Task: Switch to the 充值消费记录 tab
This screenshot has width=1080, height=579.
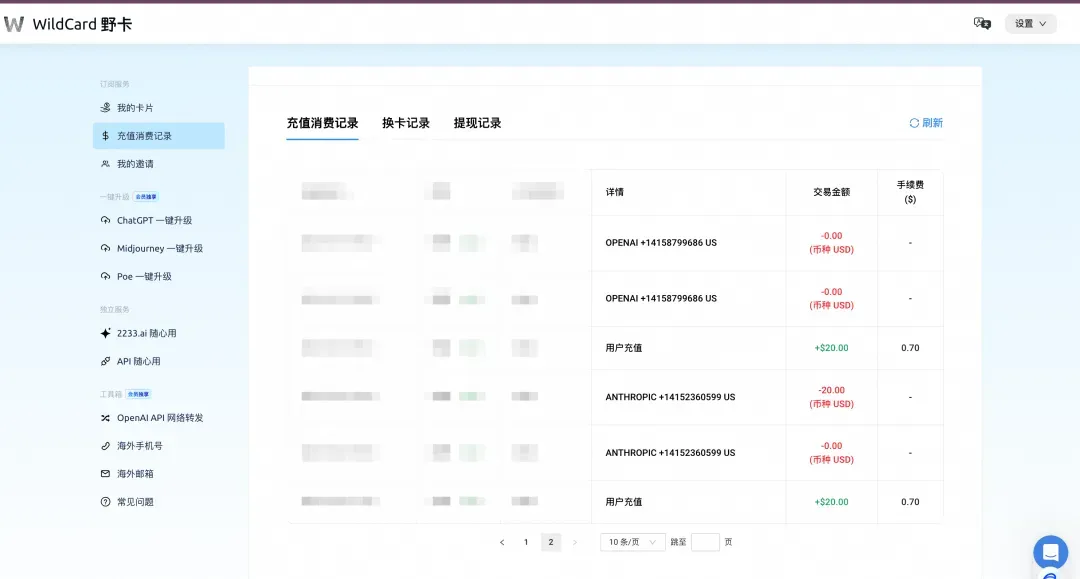Action: tap(322, 123)
